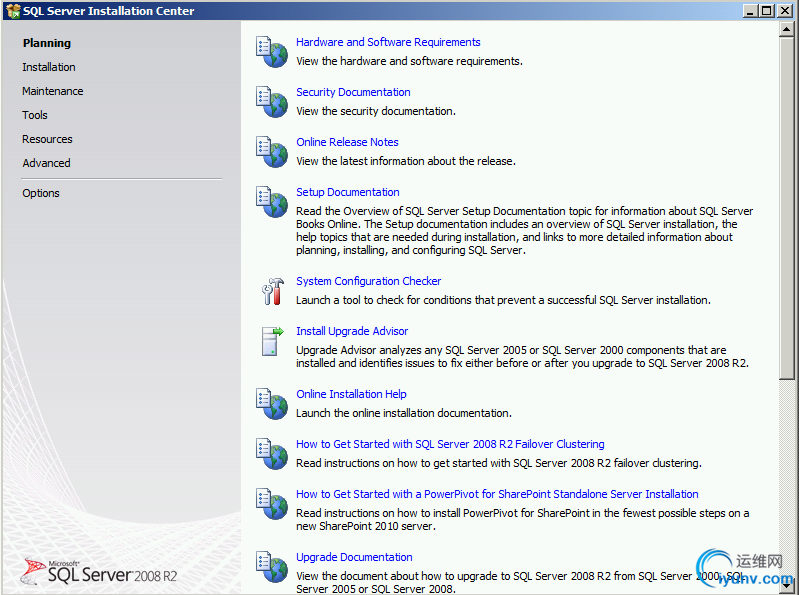Click the scrollbar up arrow
The width and height of the screenshot is (799, 595).
pyautogui.click(x=786, y=30)
